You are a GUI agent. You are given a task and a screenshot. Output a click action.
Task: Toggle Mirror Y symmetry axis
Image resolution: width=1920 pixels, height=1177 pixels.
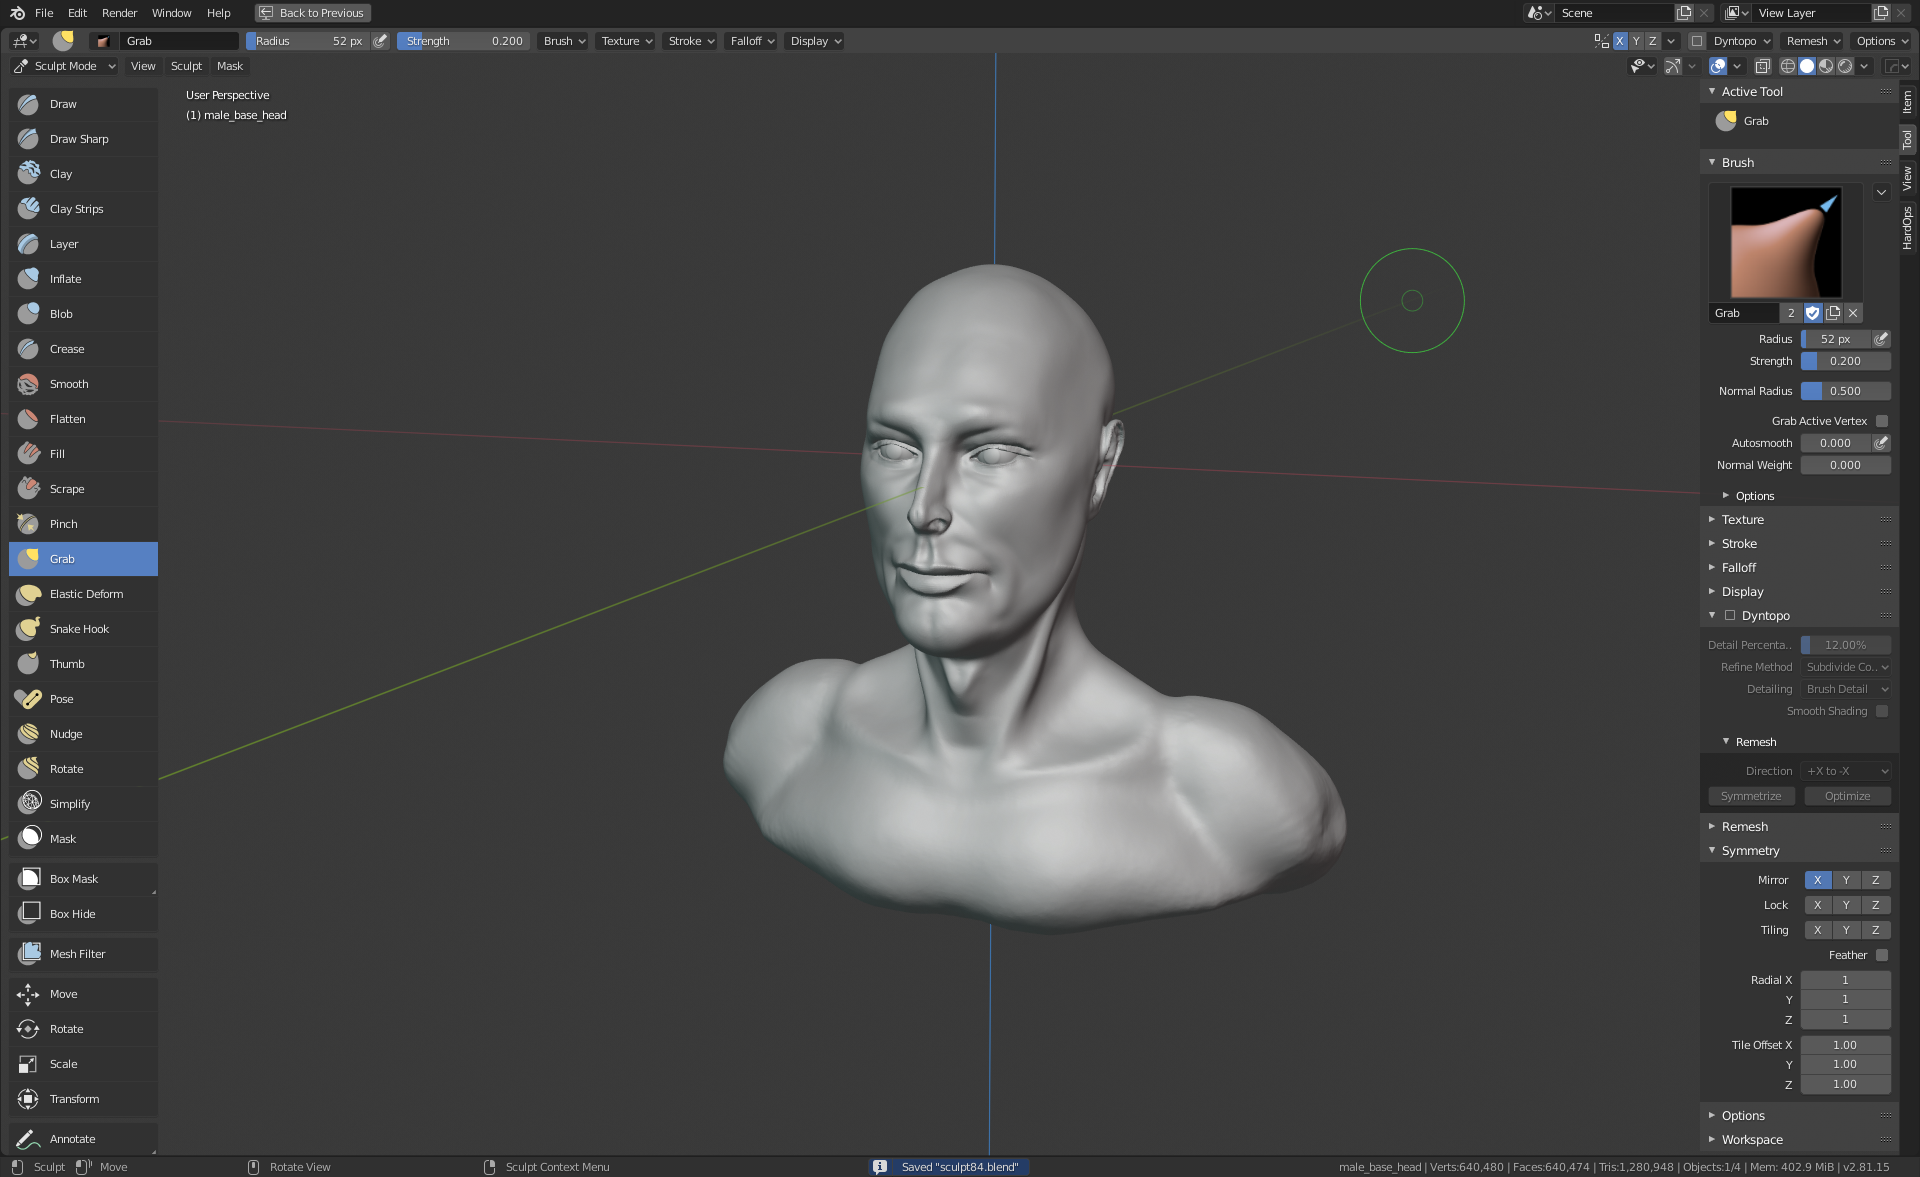click(1846, 880)
